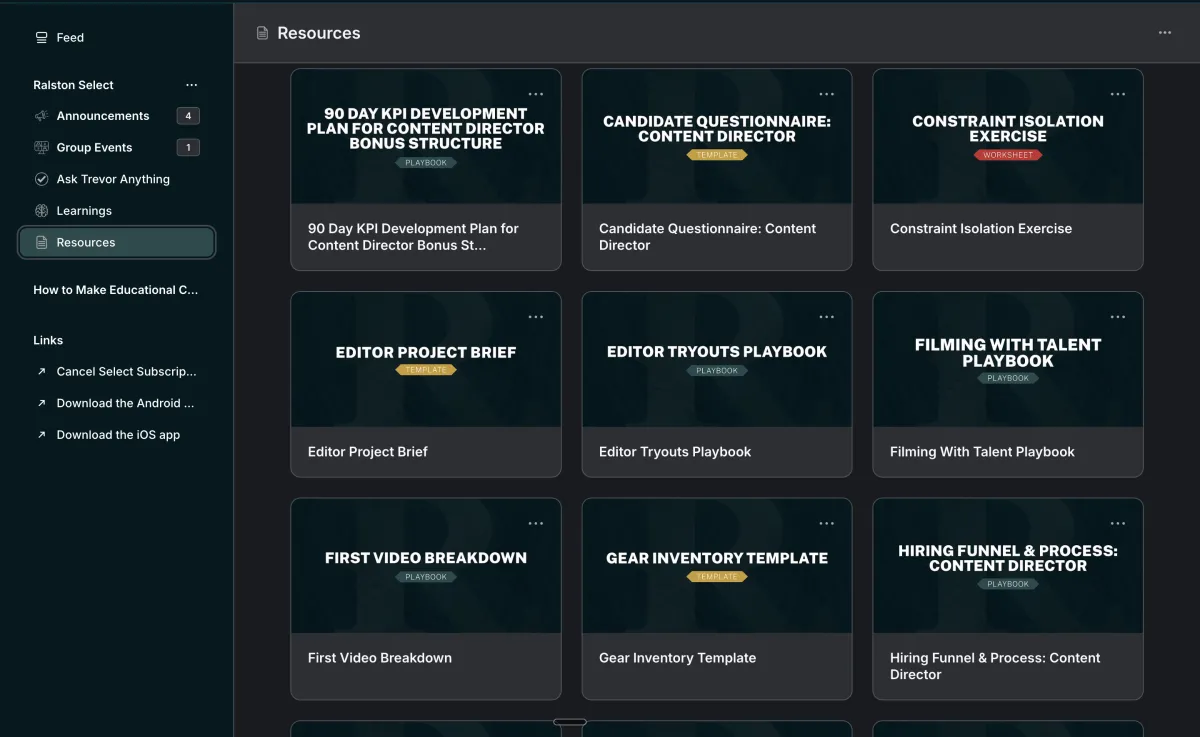Click title text 'Filming With Talent Playbook' below card
Screen dimensions: 1200x737
982,452
